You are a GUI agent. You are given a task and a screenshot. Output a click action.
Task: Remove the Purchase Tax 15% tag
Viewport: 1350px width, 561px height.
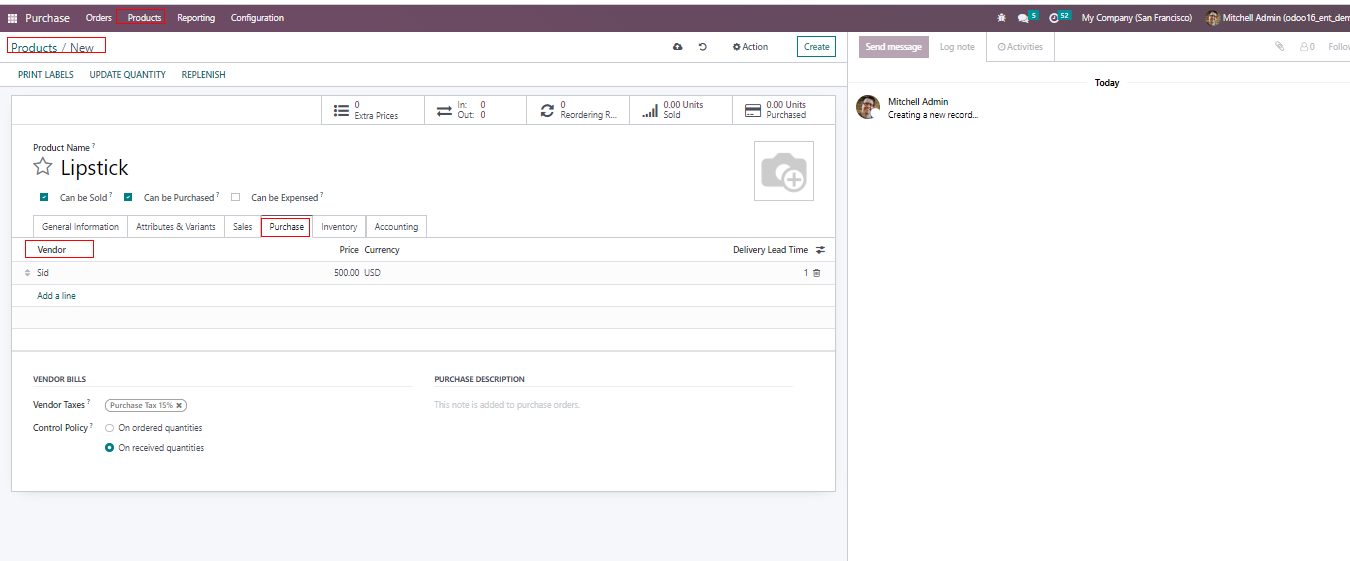[179, 406]
